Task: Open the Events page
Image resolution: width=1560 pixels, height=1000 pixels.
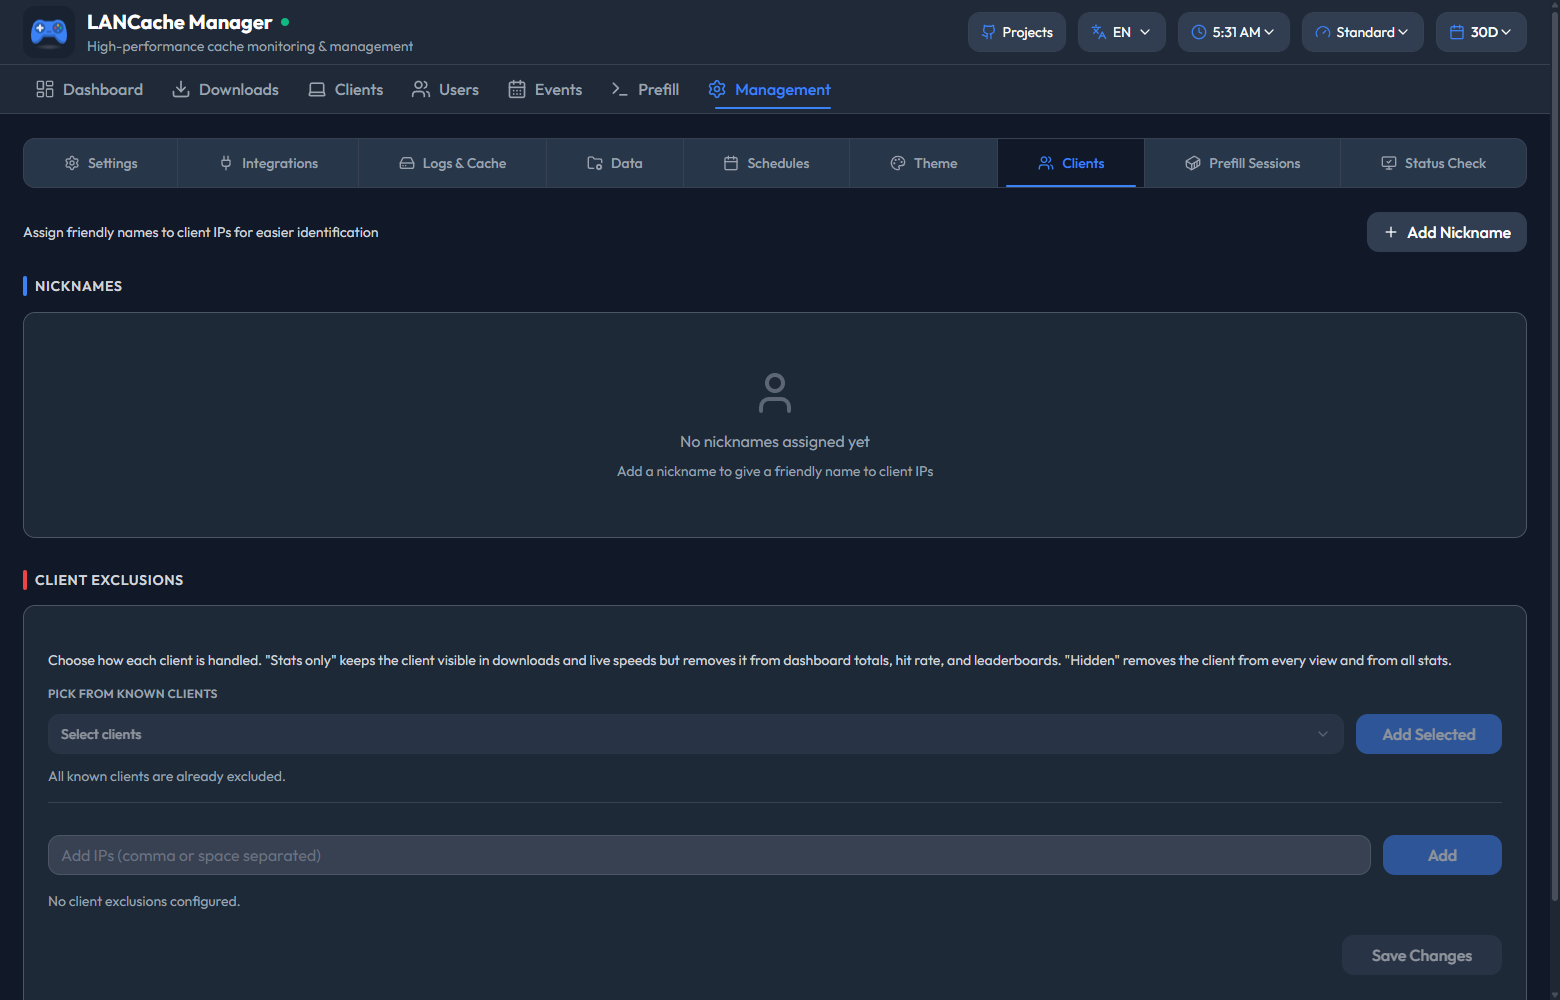Action: (x=545, y=89)
